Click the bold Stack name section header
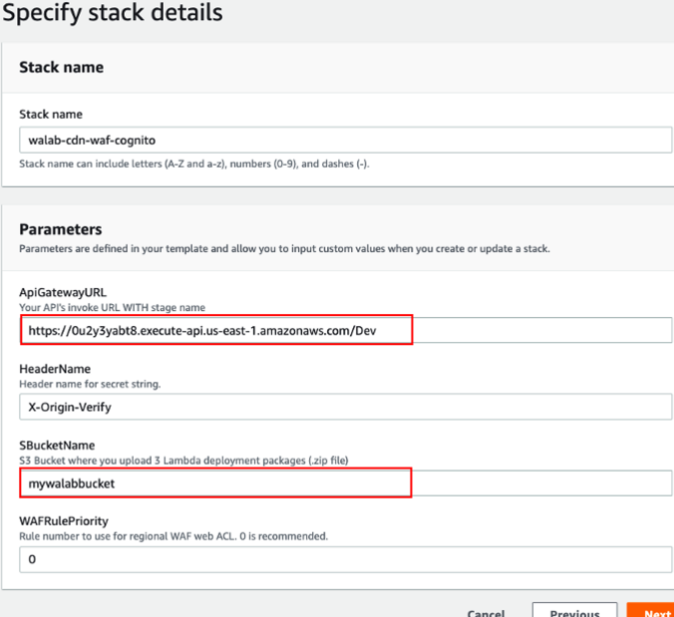The height and width of the screenshot is (617, 674). tap(61, 68)
